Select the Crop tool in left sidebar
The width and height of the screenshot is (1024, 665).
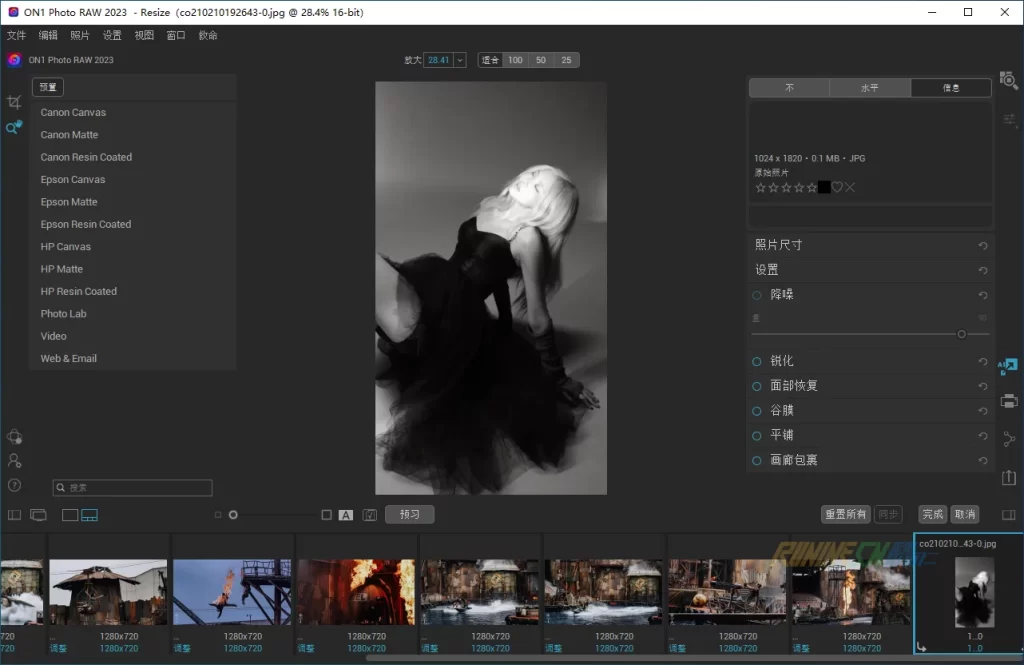(x=14, y=102)
